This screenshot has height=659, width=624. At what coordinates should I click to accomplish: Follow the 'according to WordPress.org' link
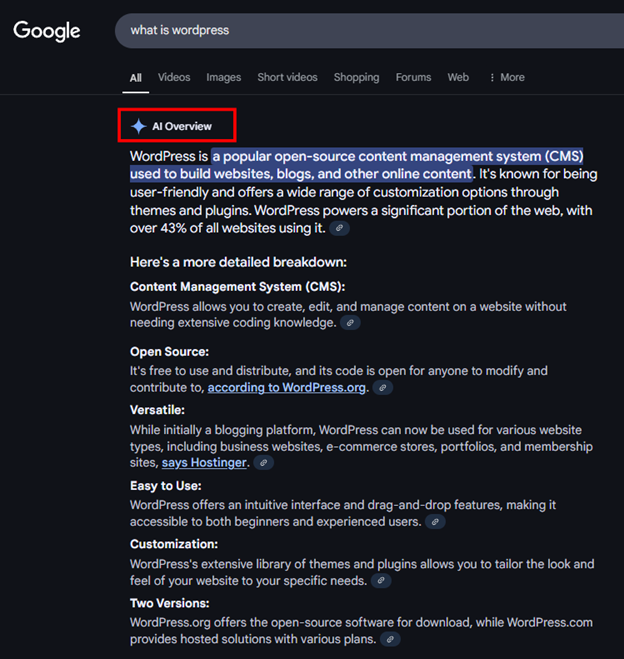[x=287, y=388]
